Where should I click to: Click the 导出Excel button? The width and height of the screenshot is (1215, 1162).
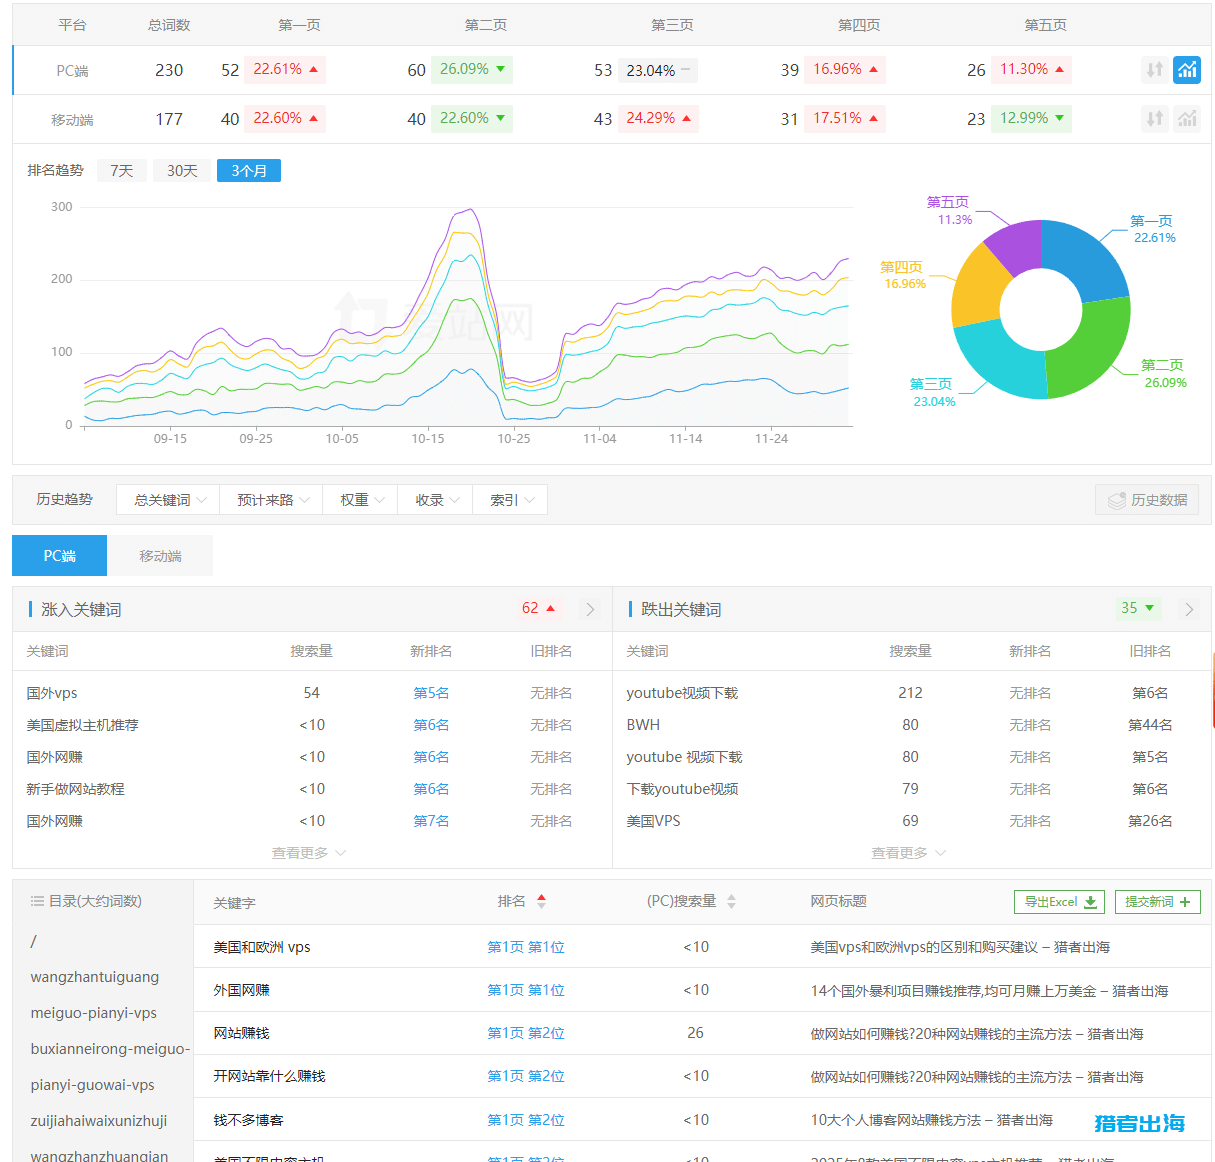[1059, 902]
